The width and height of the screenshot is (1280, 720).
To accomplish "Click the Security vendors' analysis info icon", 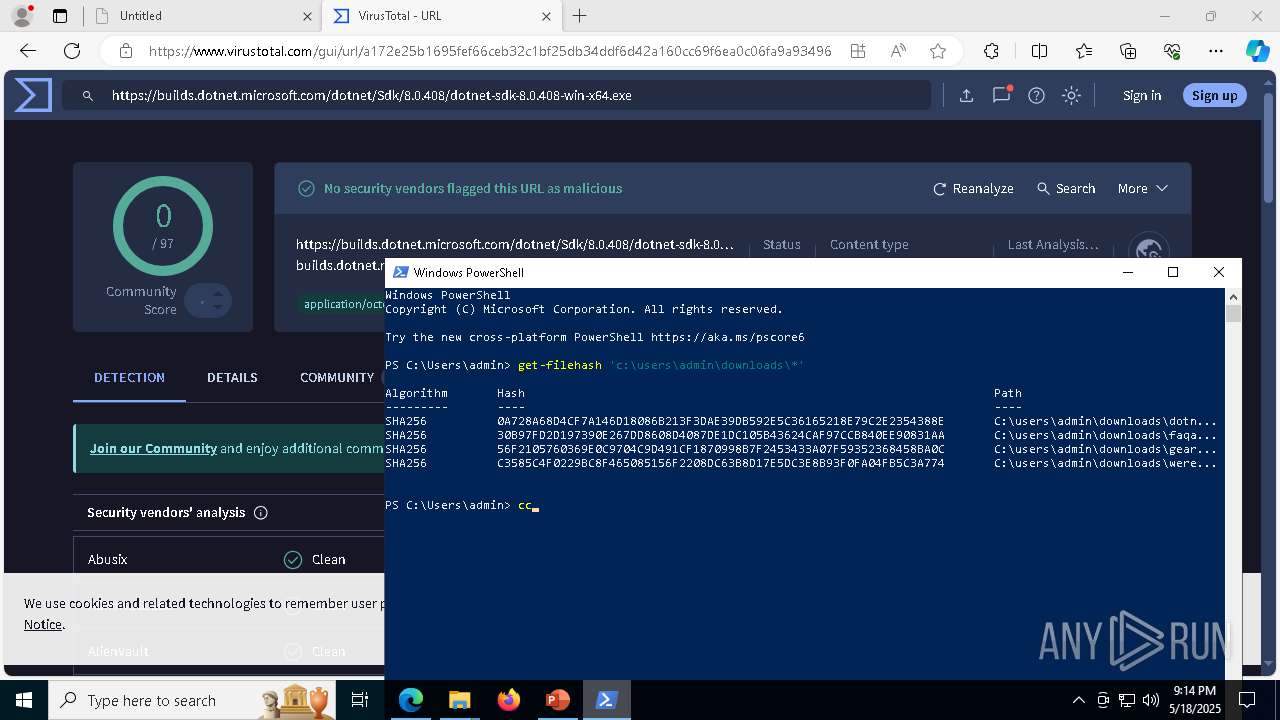I will (x=261, y=513).
